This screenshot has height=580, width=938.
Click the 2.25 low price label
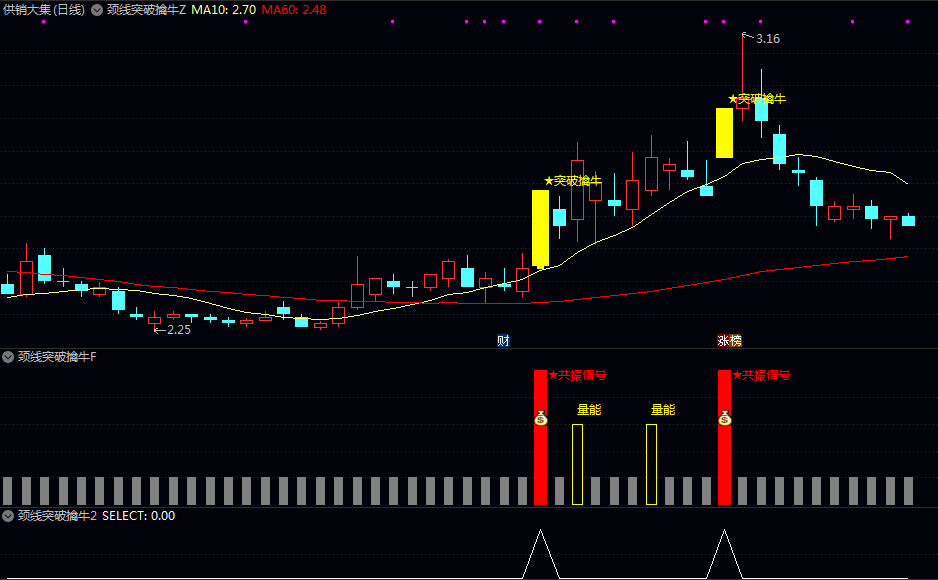179,329
